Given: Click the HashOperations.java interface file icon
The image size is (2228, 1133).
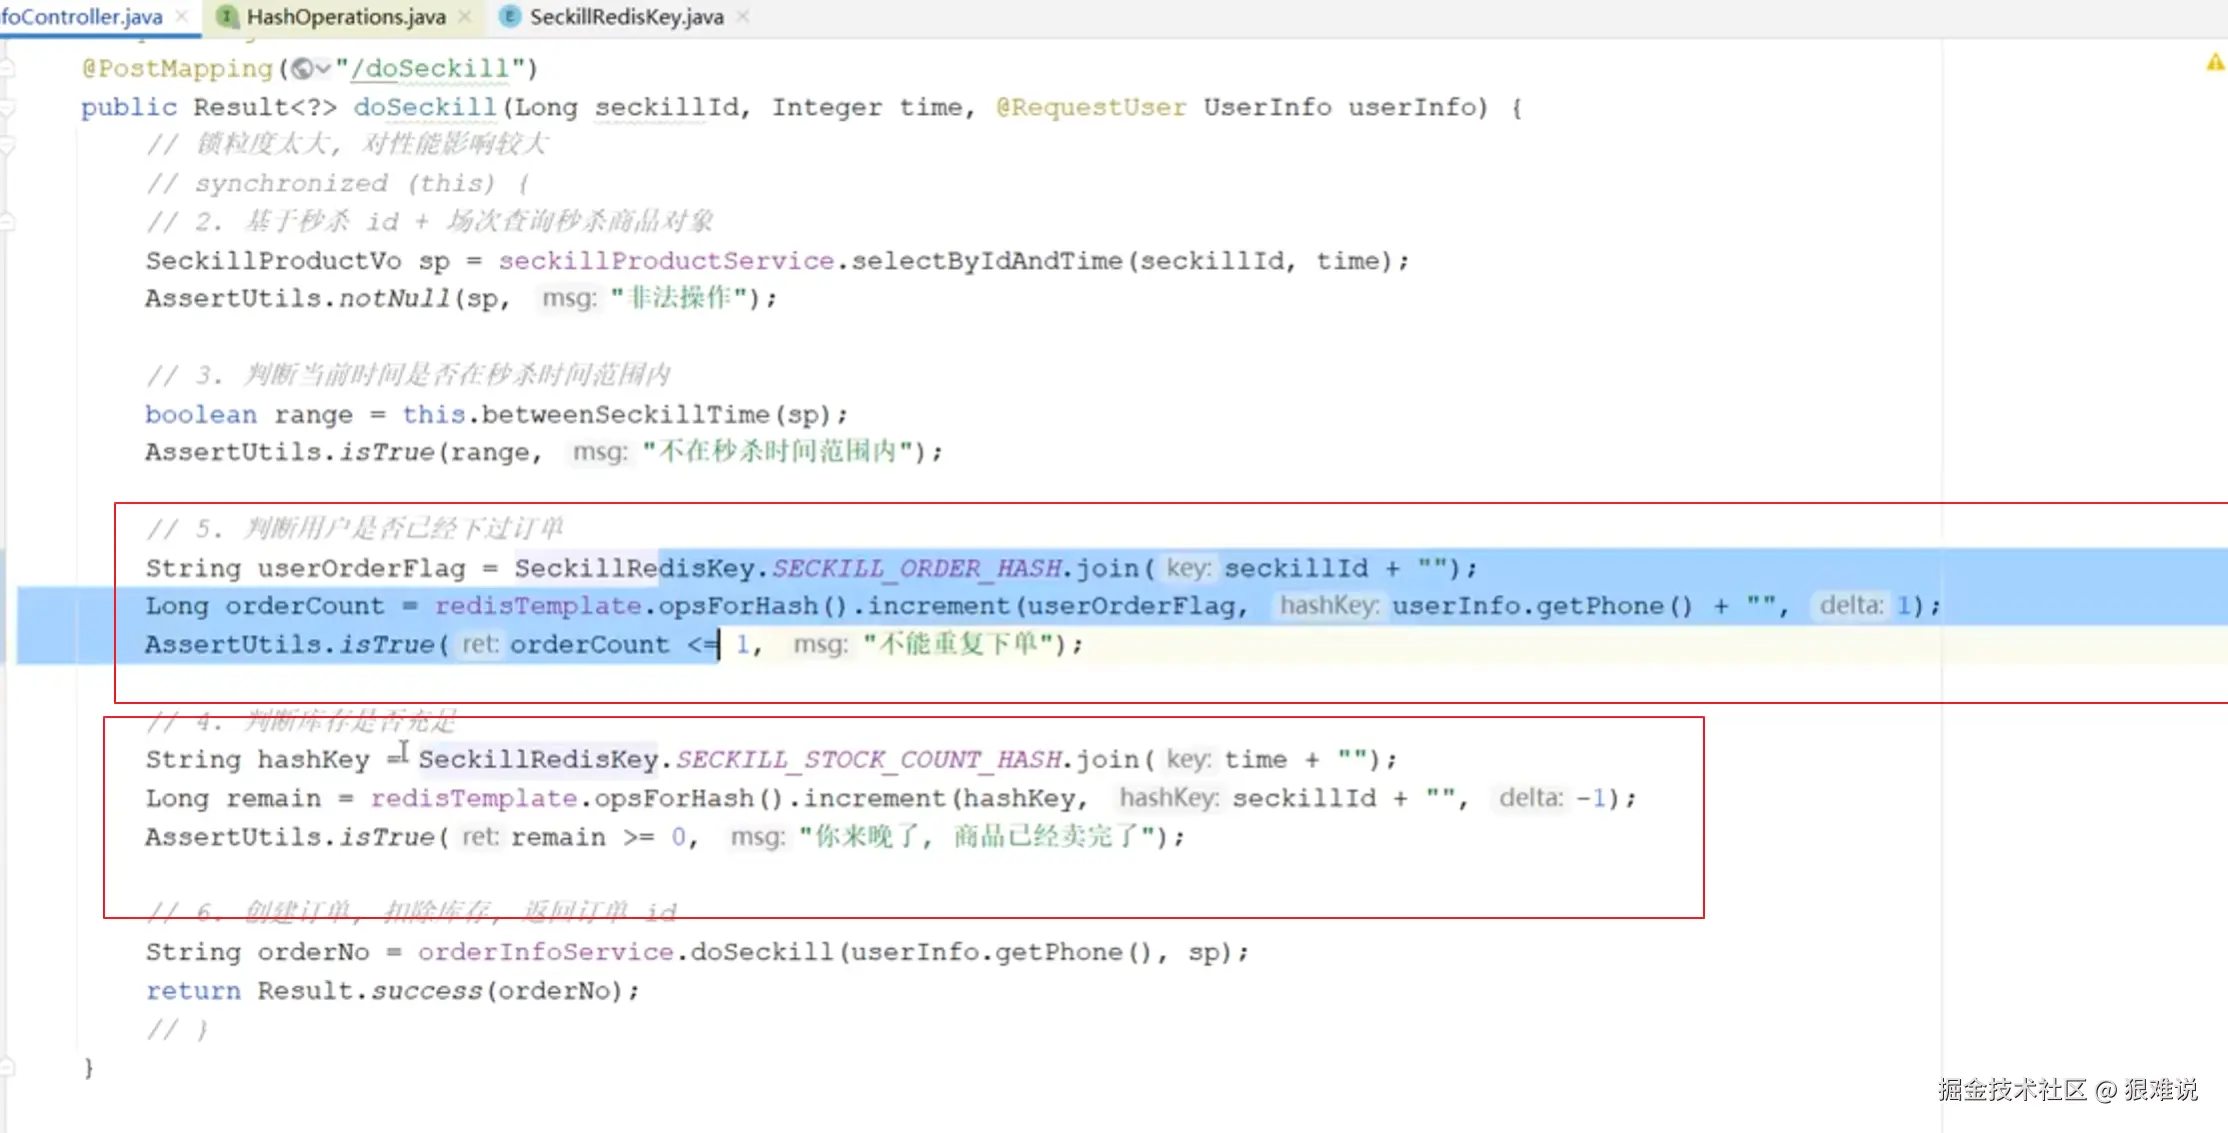Looking at the screenshot, I should 227,16.
